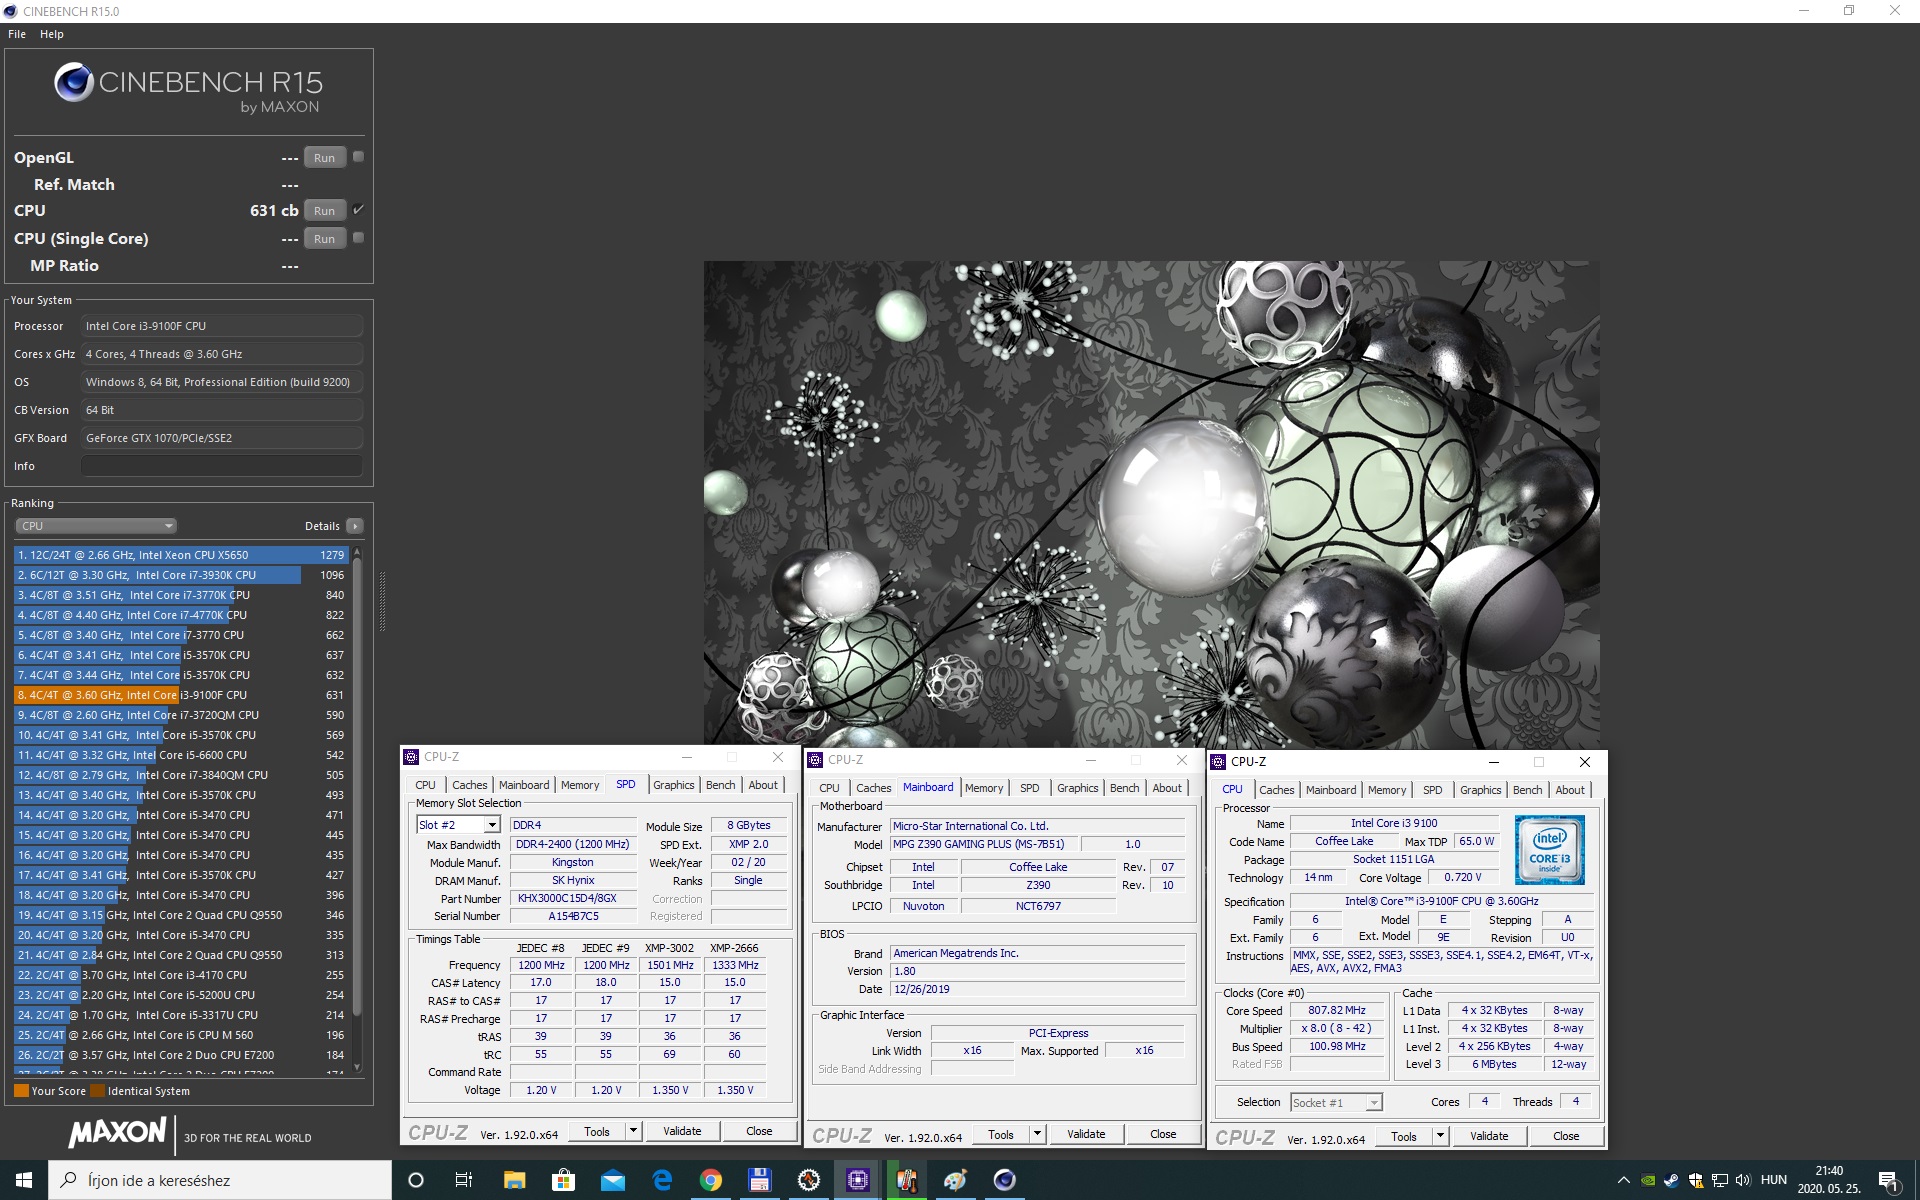Image resolution: width=1920 pixels, height=1200 pixels.
Task: Open the volume control tray icon
Action: [x=1743, y=1180]
